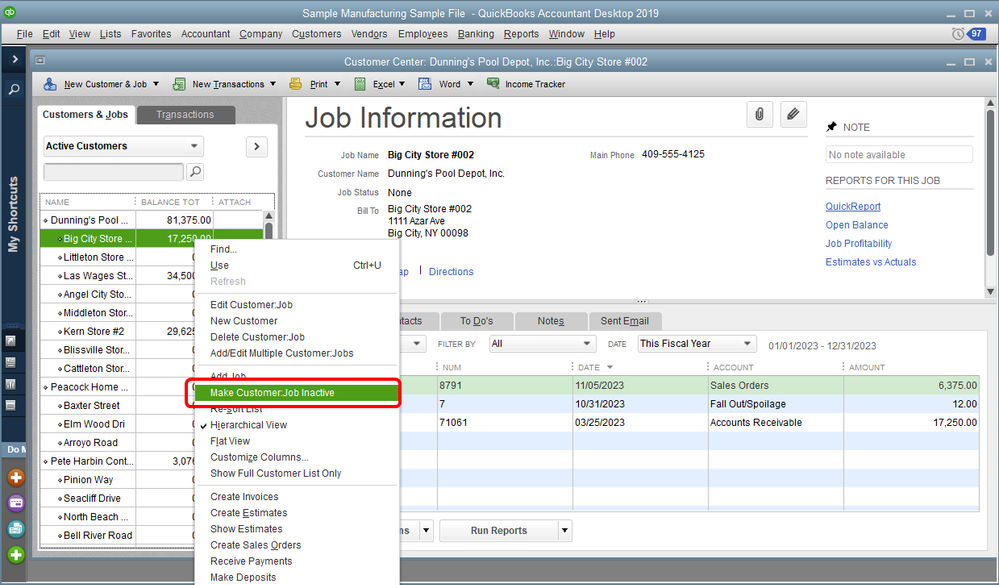Switch to Flat View in context menu

click(x=230, y=441)
